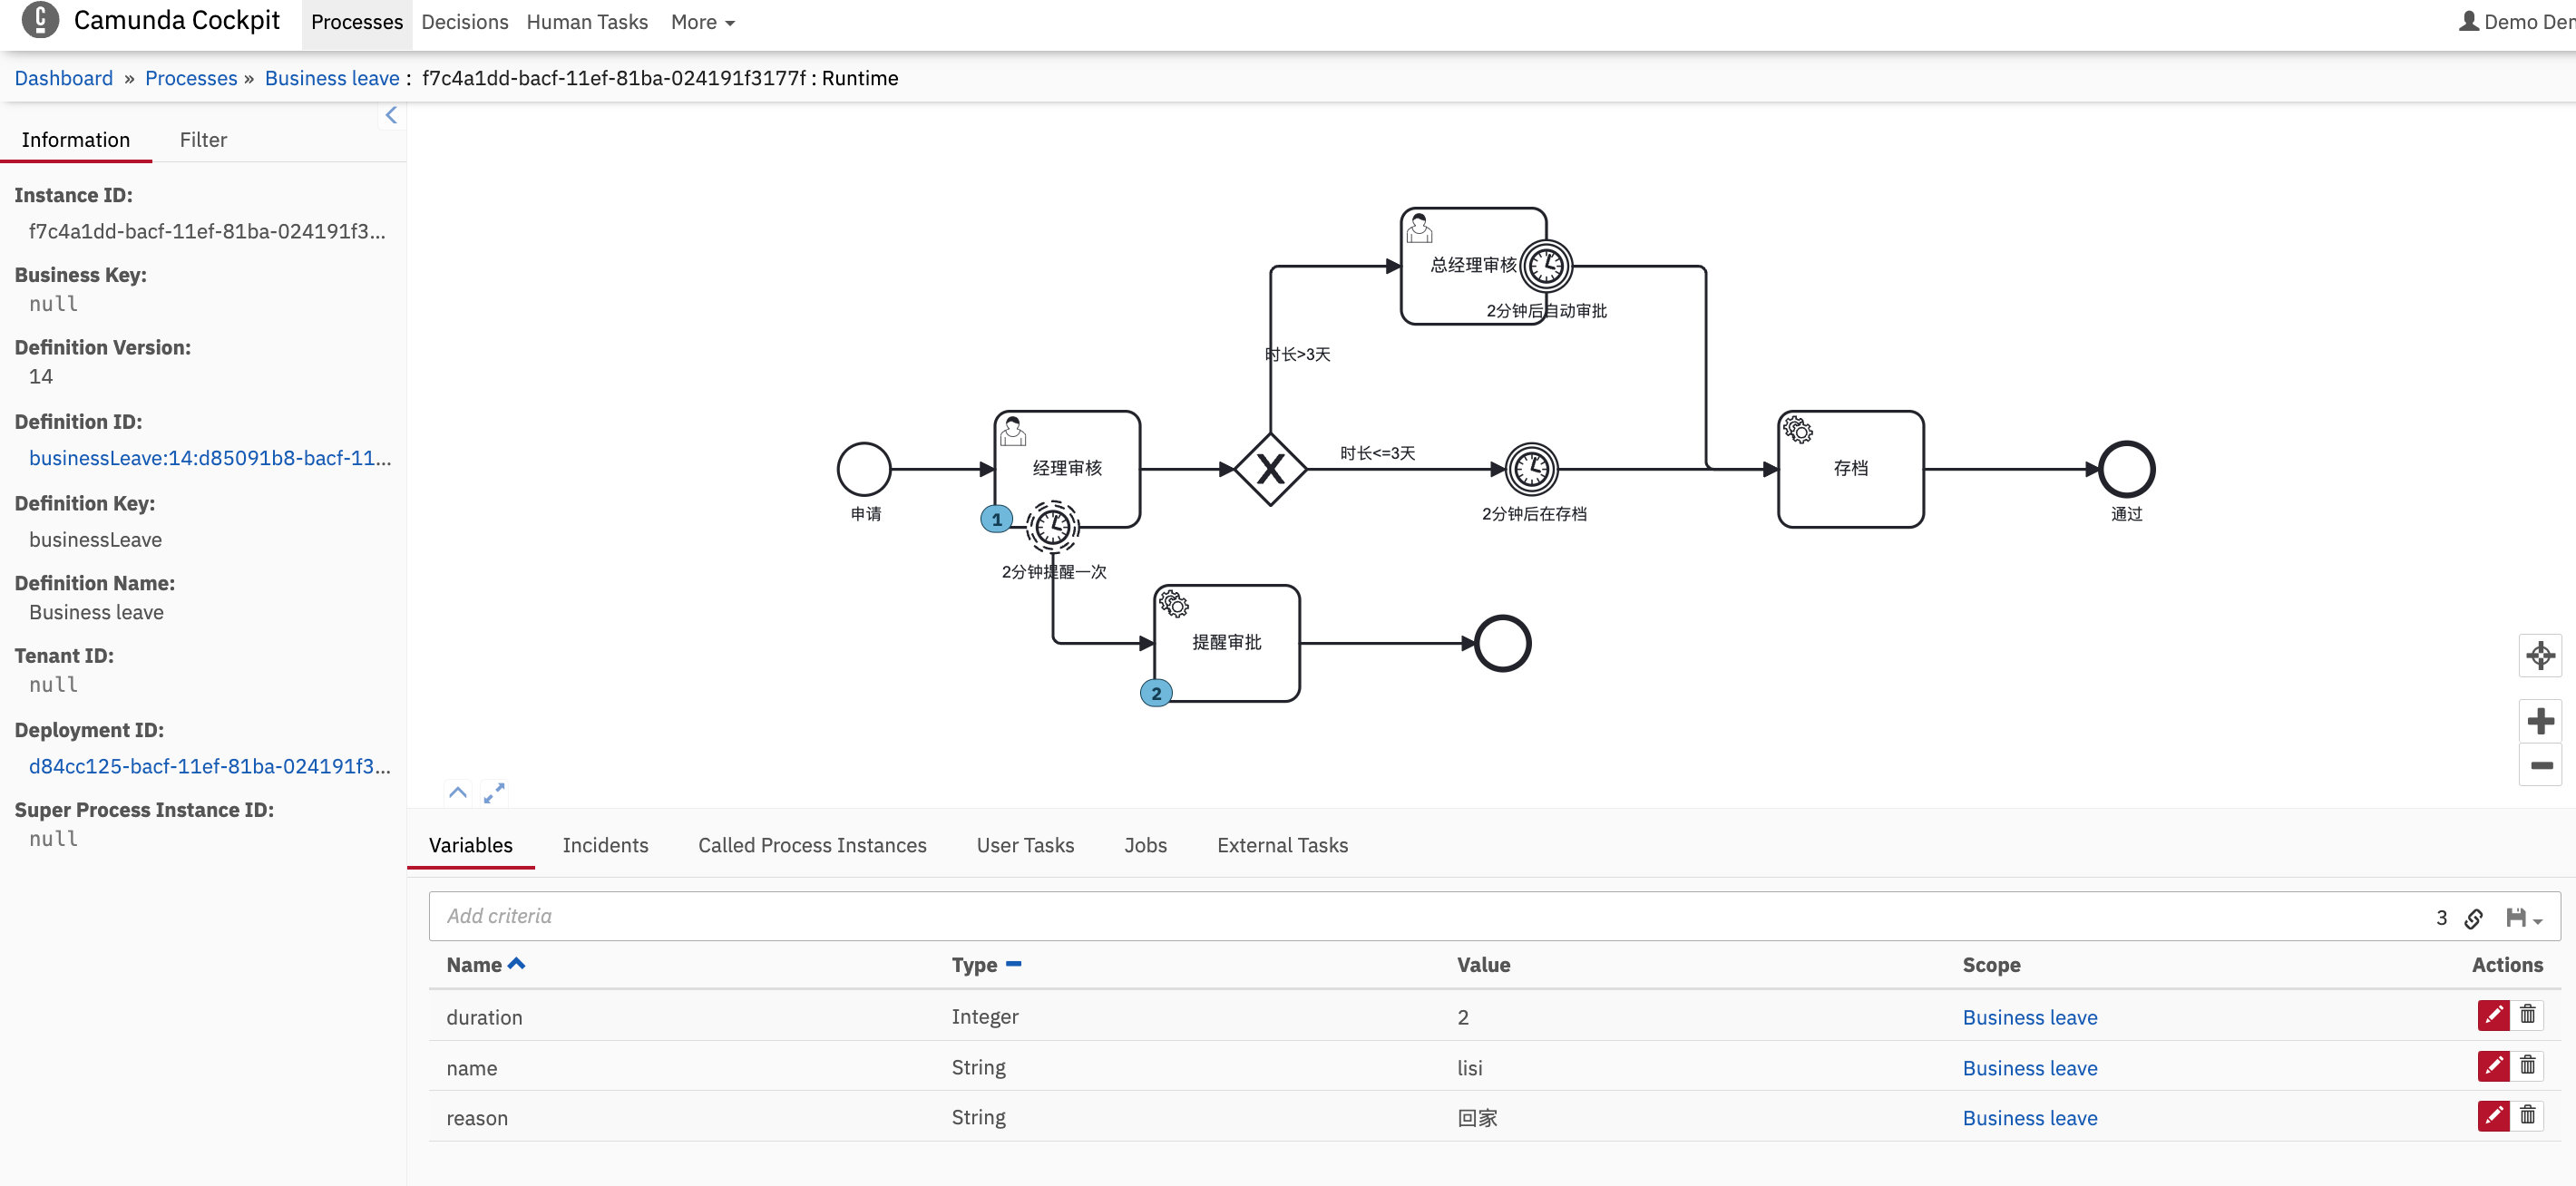Click the Camunda Cockpit logo icon
The width and height of the screenshot is (2576, 1186).
tap(40, 20)
